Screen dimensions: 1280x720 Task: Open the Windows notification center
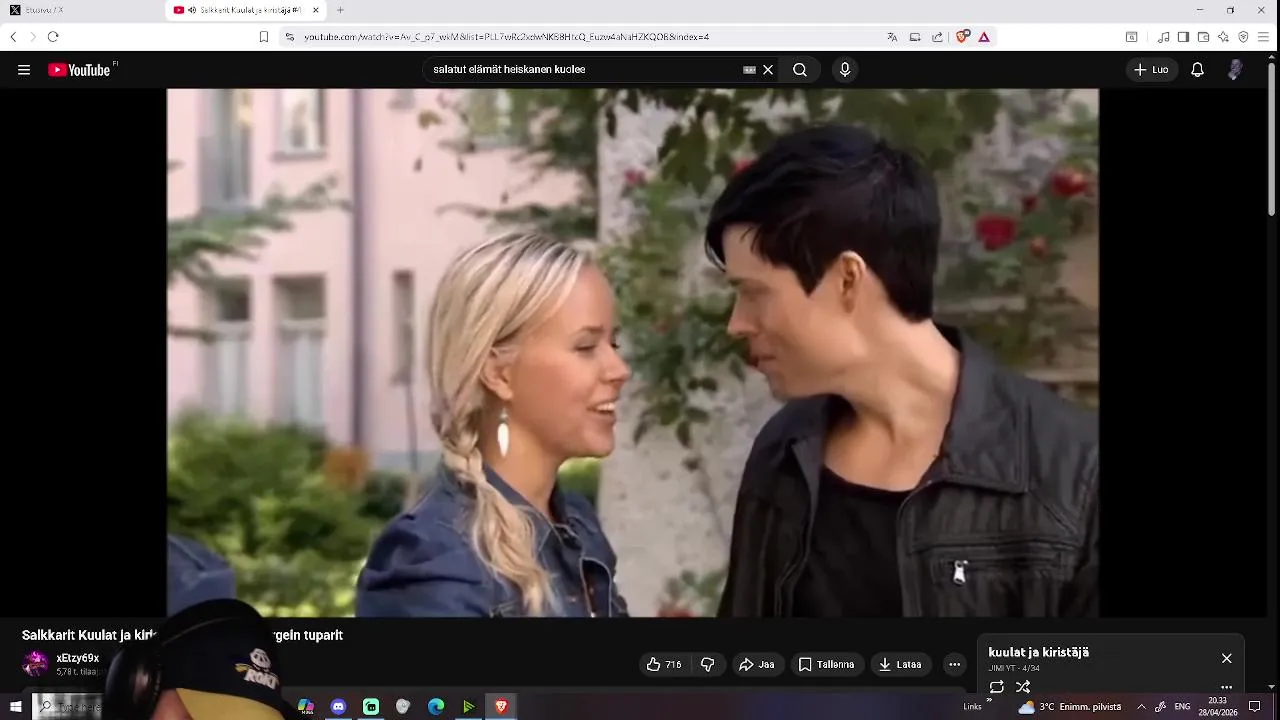click(1255, 706)
